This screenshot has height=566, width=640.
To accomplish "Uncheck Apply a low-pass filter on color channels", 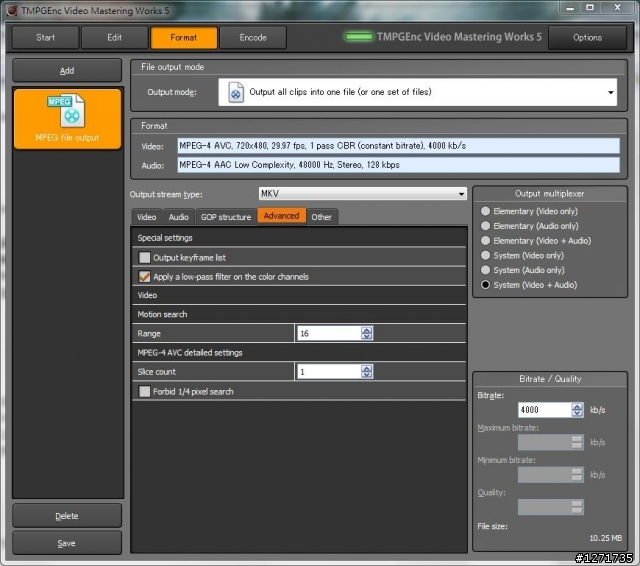I will (144, 277).
